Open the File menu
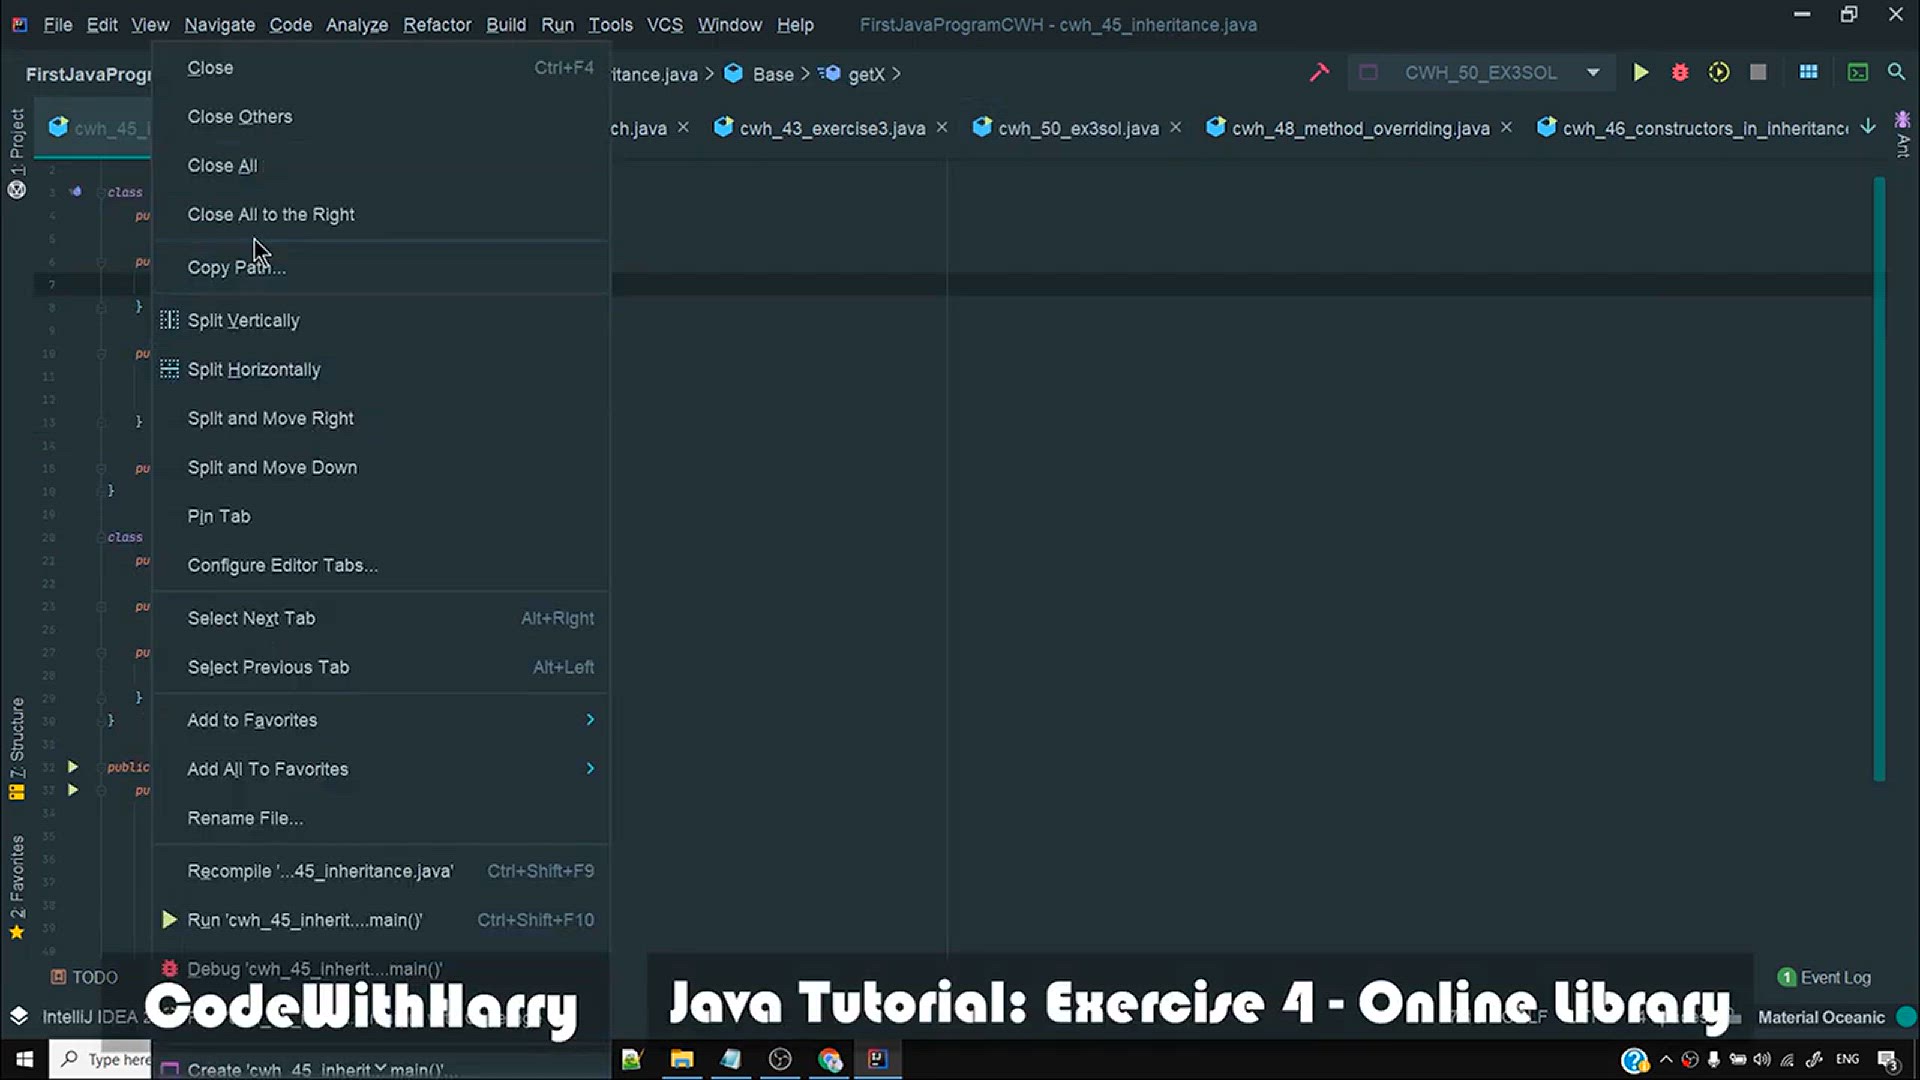The height and width of the screenshot is (1080, 1920). click(58, 24)
